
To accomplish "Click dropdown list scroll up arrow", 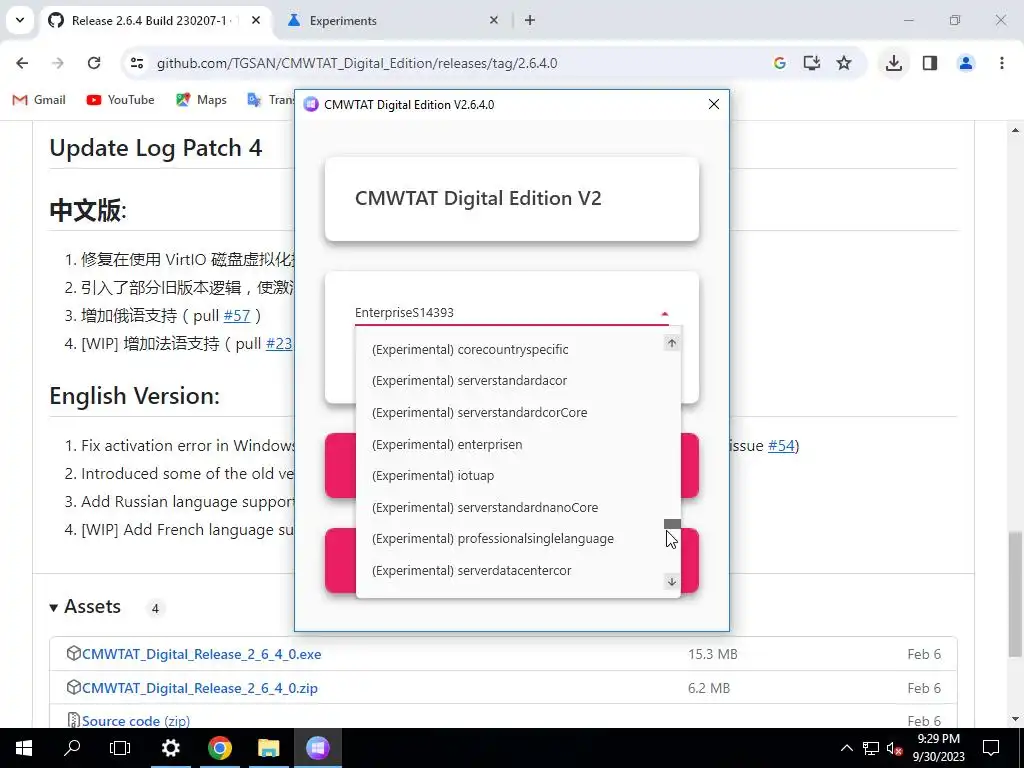I will click(672, 344).
